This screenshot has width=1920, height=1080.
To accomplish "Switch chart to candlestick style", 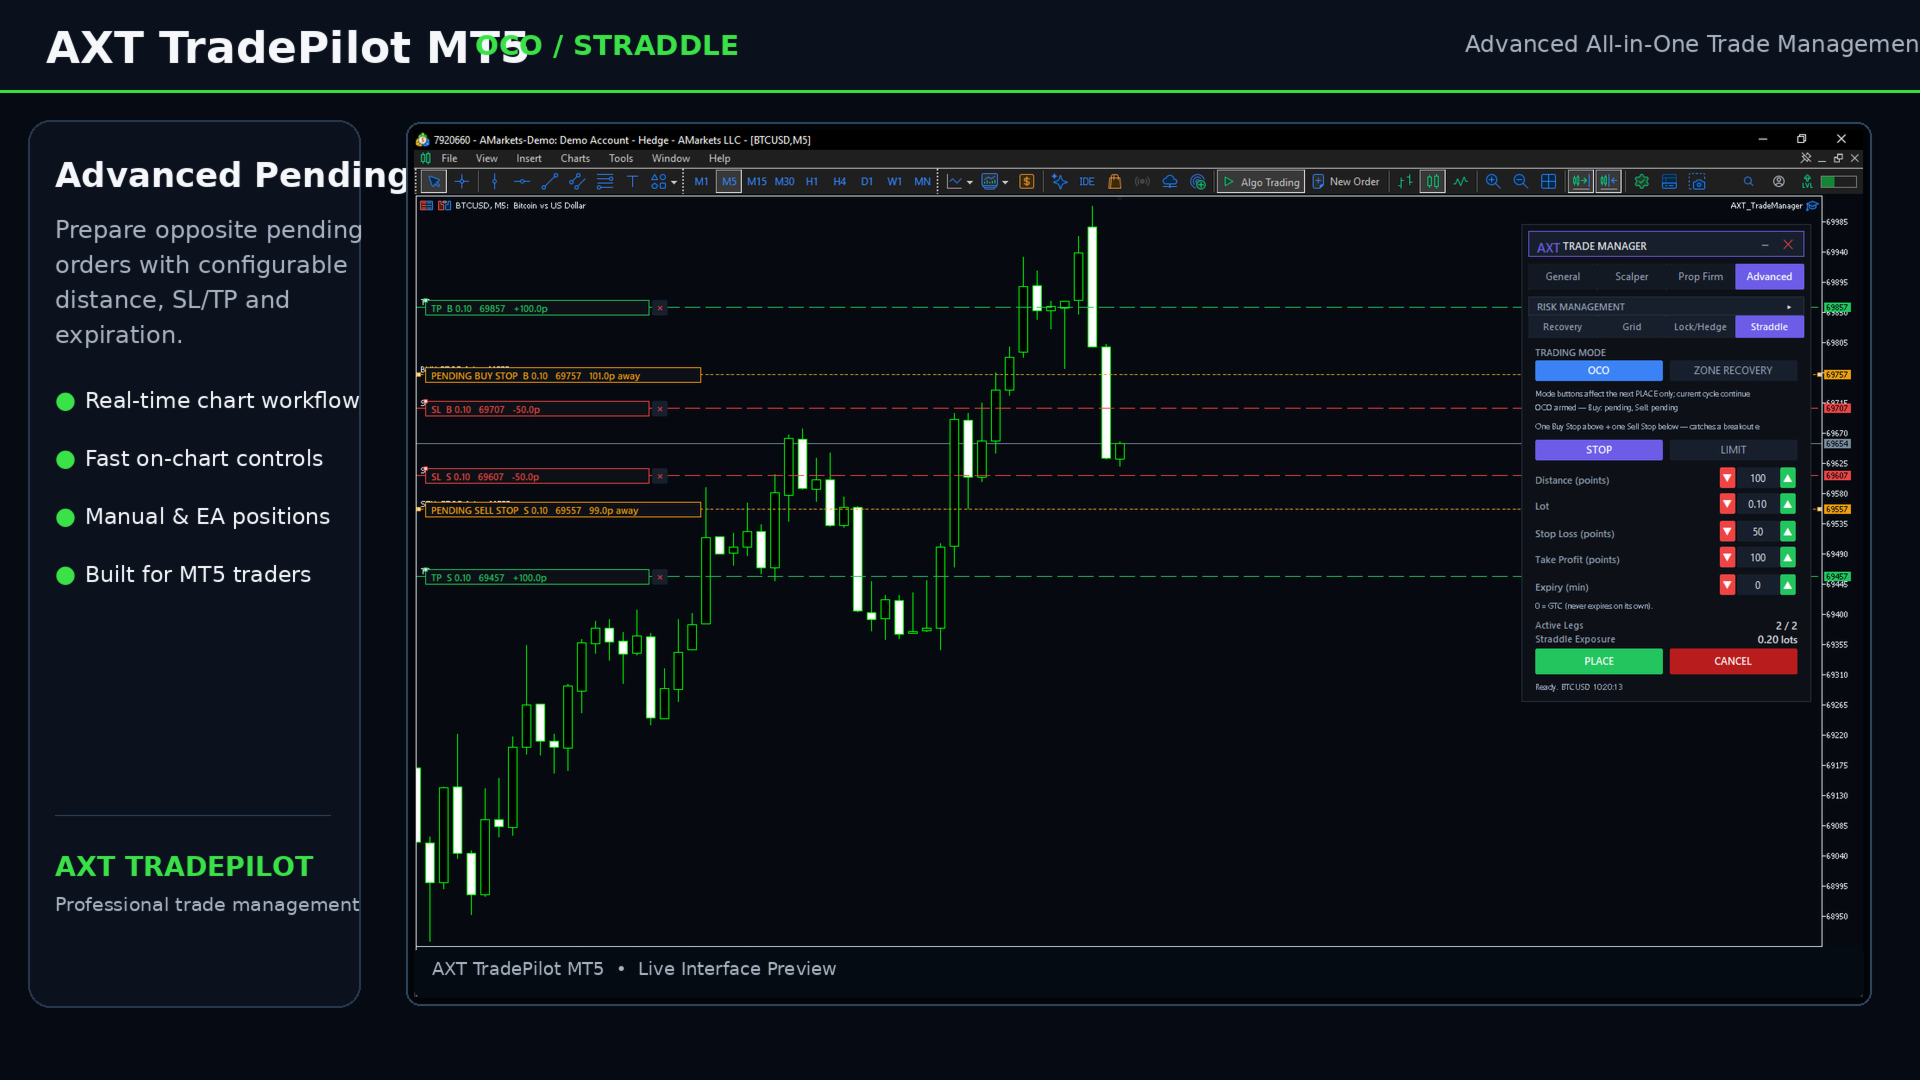I will click(x=1433, y=182).
